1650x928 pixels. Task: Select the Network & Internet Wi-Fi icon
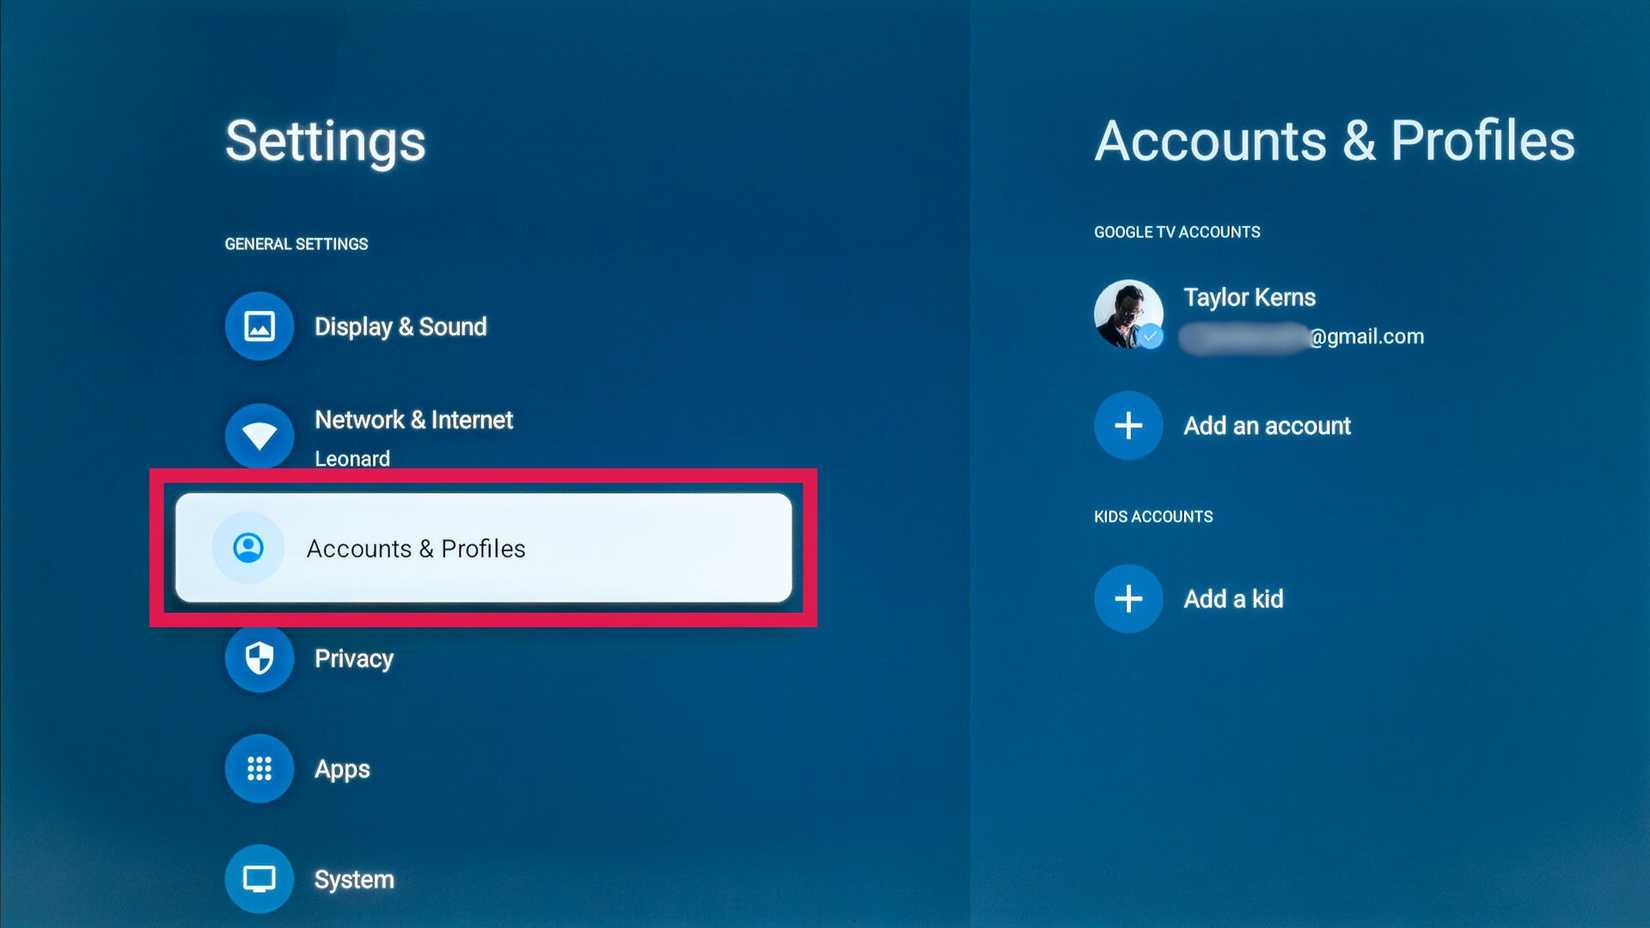(259, 436)
